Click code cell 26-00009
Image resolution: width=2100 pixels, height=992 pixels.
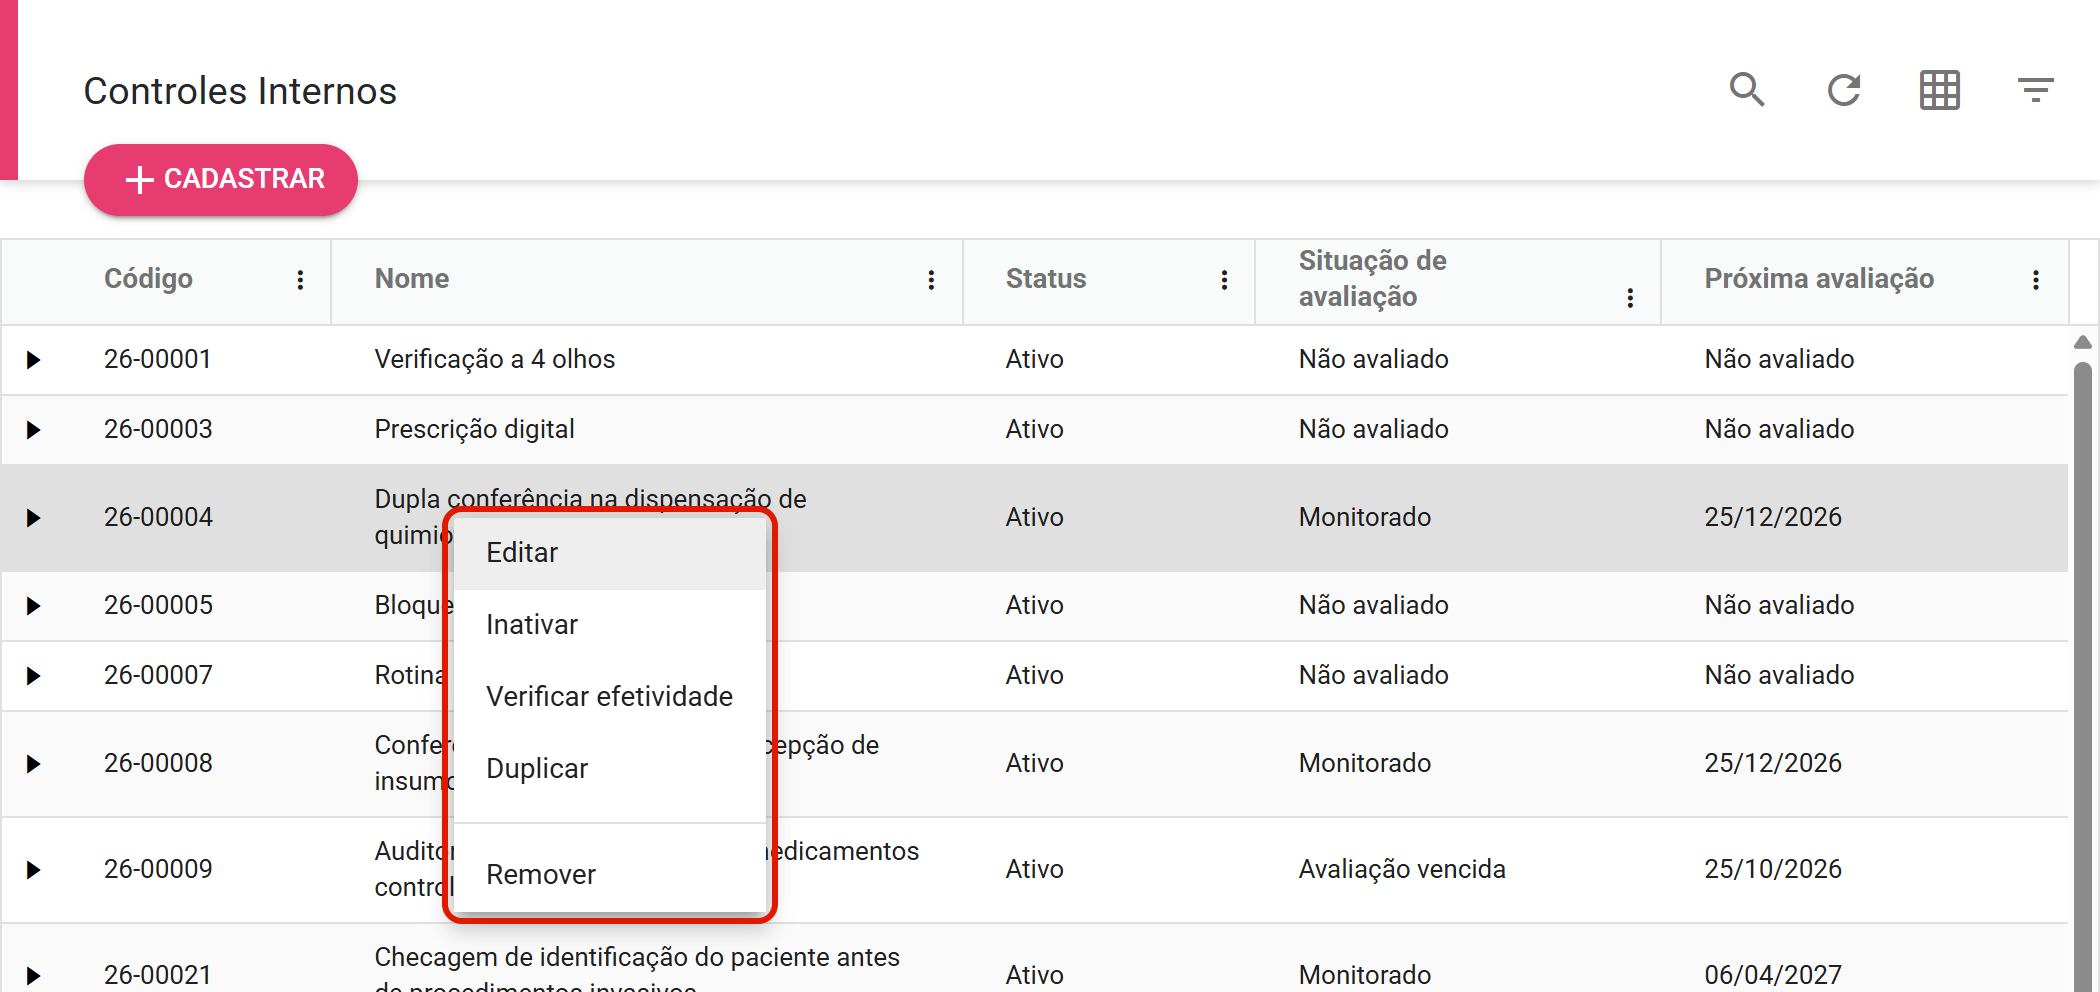[x=158, y=870]
